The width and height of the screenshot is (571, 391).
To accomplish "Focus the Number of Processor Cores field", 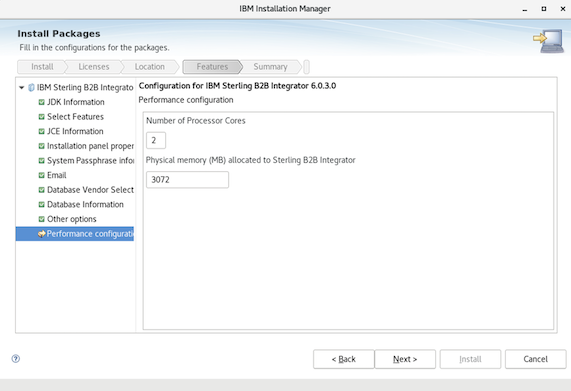I will tap(156, 141).
